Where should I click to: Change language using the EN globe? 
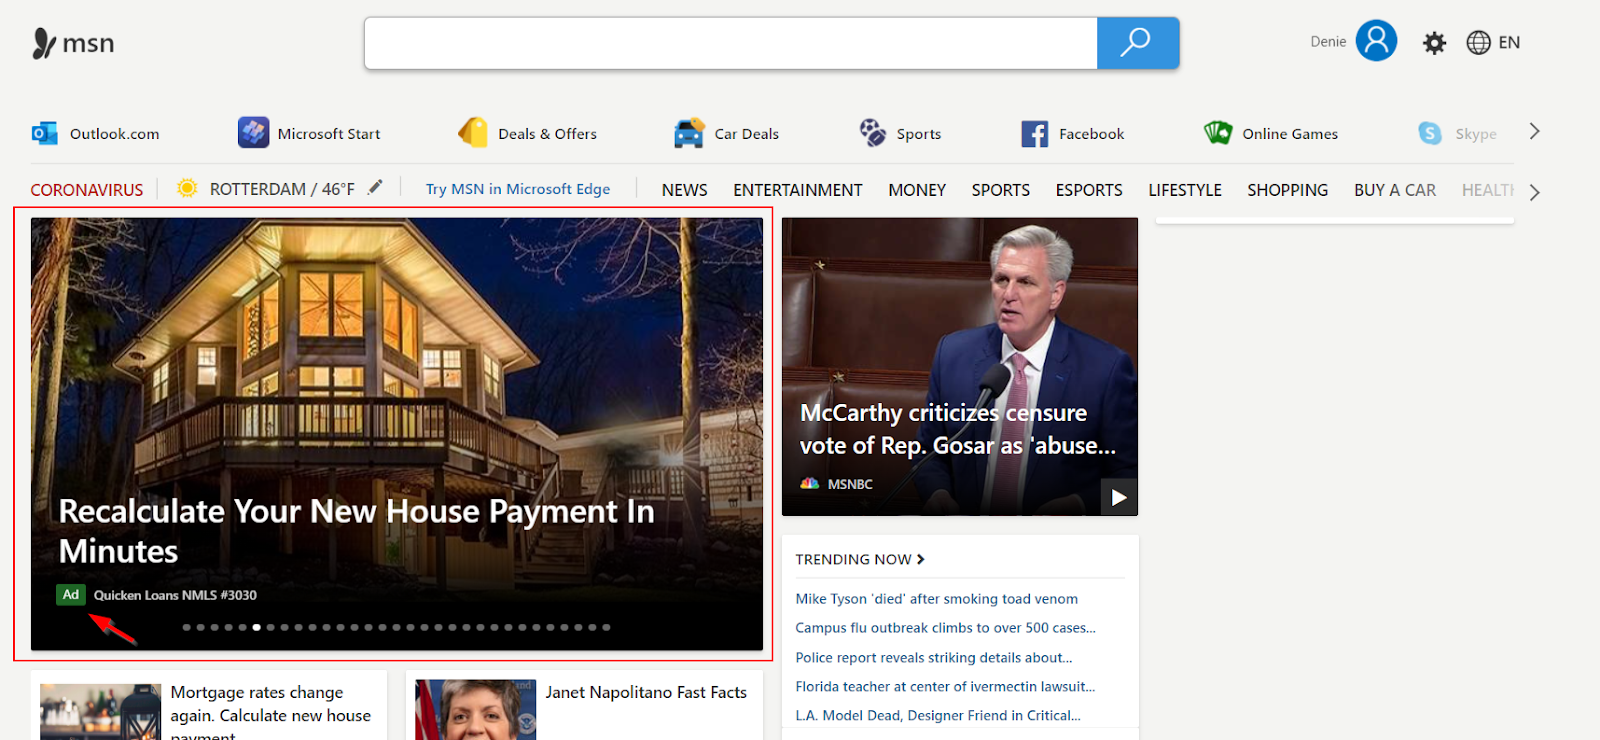pyautogui.click(x=1493, y=42)
